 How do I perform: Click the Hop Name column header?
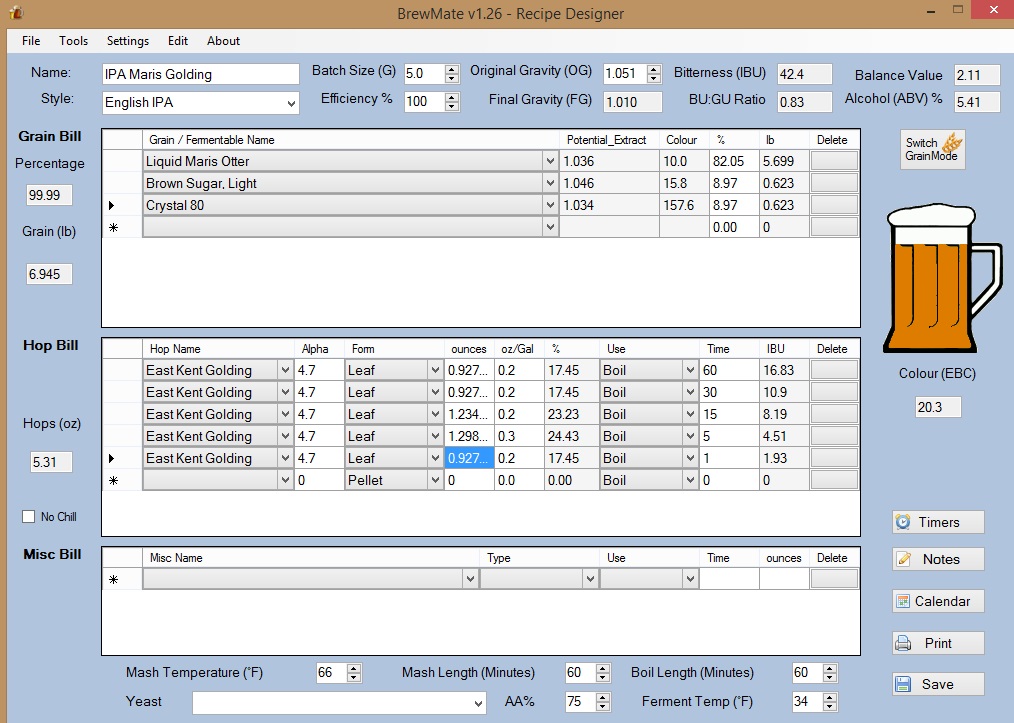click(x=219, y=349)
